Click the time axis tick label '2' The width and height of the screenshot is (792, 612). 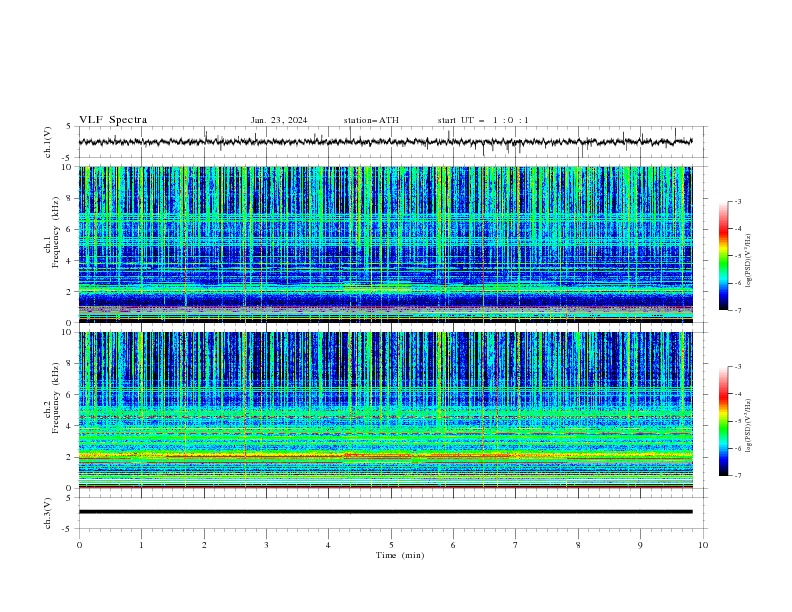[x=204, y=545]
